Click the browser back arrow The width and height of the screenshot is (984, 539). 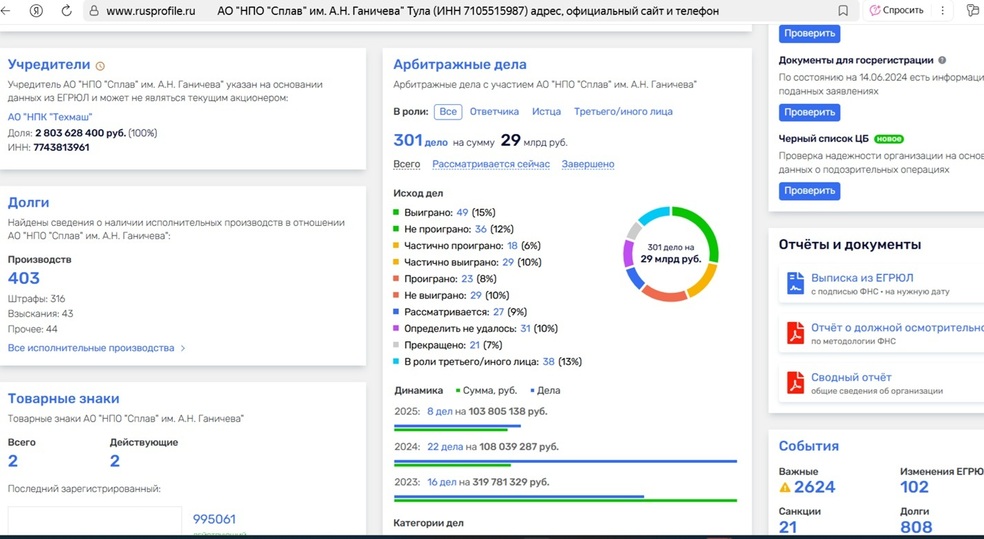(x=11, y=10)
